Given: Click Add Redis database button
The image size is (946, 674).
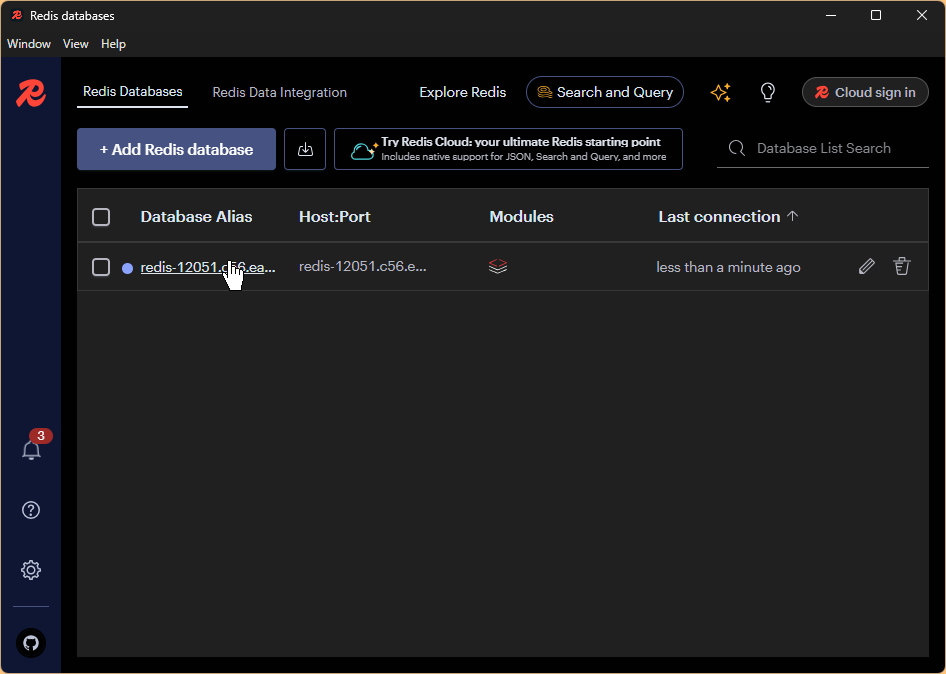Looking at the screenshot, I should pos(176,149).
